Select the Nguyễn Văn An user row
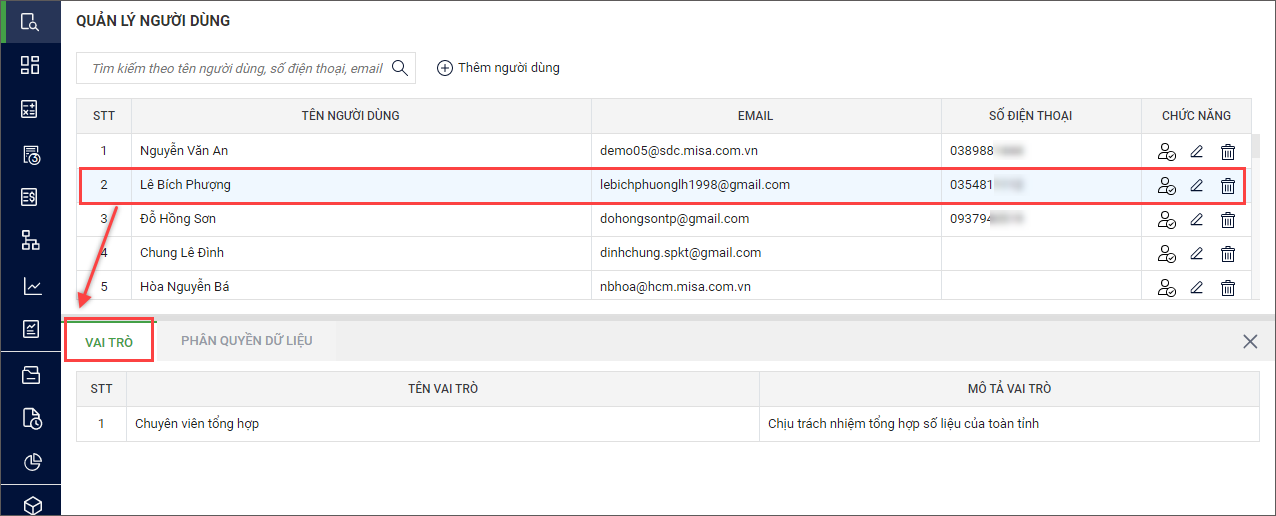This screenshot has height=516, width=1276. click(x=360, y=151)
